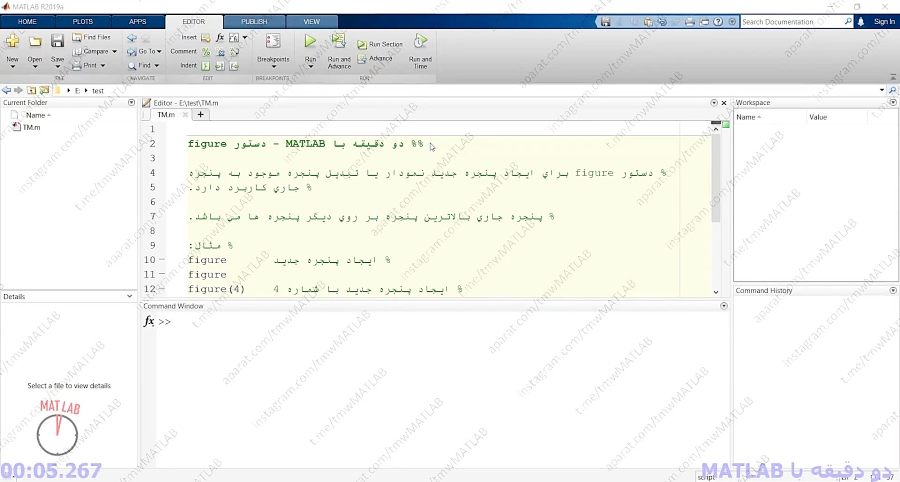Switch to the PUBLISH tab
This screenshot has height=482, width=900.
(254, 22)
